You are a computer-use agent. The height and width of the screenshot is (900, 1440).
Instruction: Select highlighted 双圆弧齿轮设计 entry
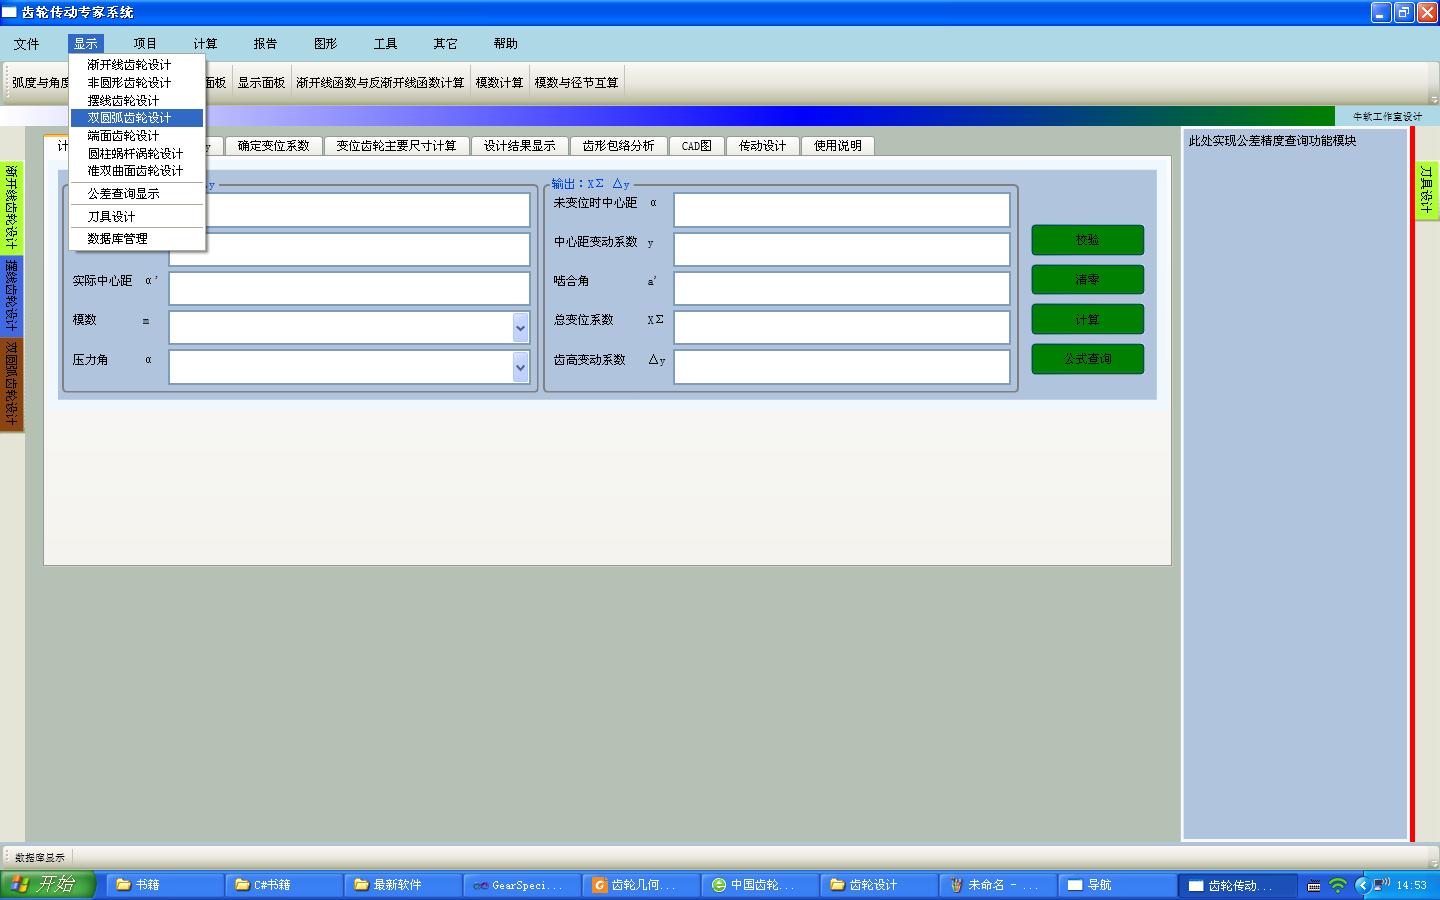pyautogui.click(x=137, y=118)
